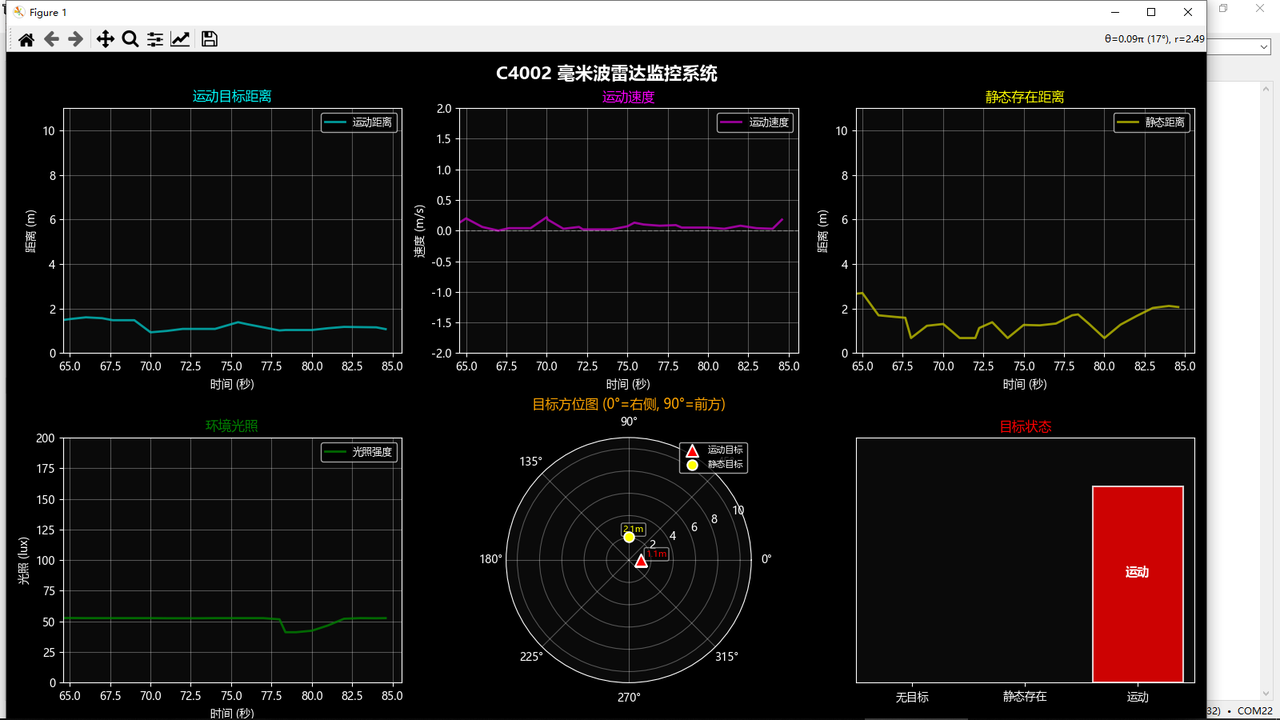This screenshot has height=720, width=1280.
Task: Click the 270° label on the polar plot
Action: tap(629, 697)
